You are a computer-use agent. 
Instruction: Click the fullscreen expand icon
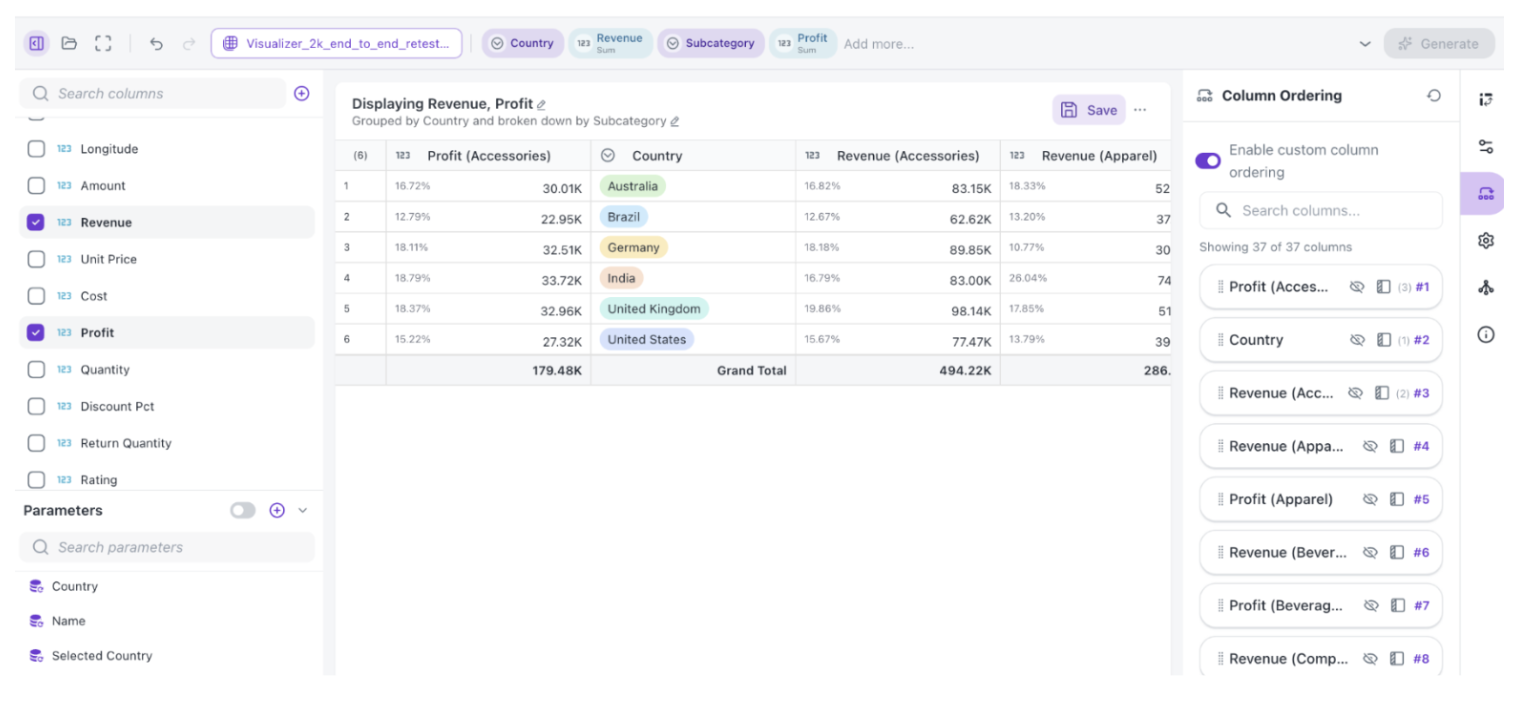103,43
